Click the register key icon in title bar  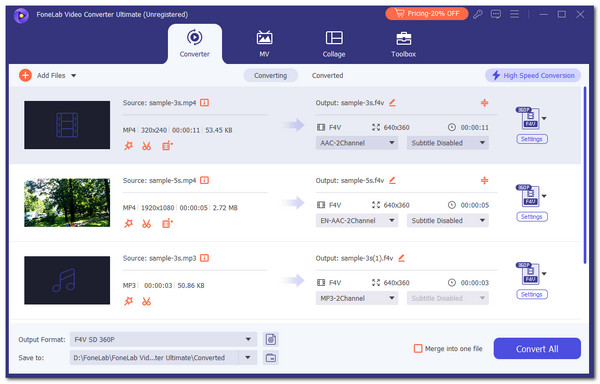pos(478,15)
